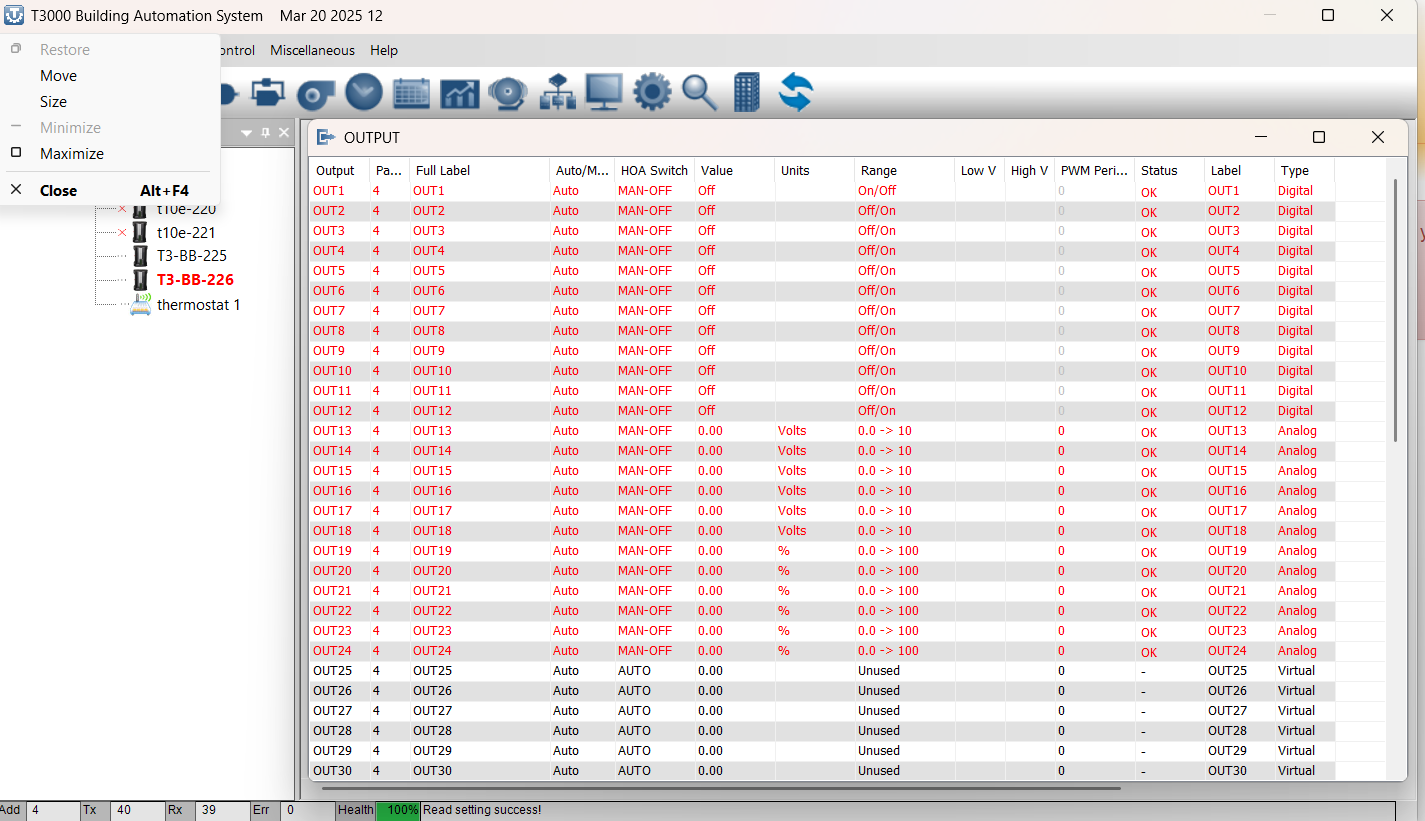Image resolution: width=1425 pixels, height=821 pixels.
Task: Open the Alarms bell icon
Action: 507,93
